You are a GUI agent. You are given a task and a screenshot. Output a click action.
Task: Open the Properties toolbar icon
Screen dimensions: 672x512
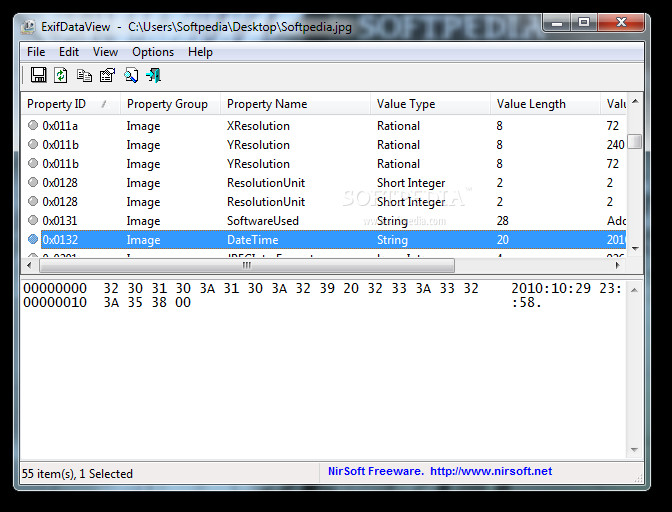tap(107, 75)
